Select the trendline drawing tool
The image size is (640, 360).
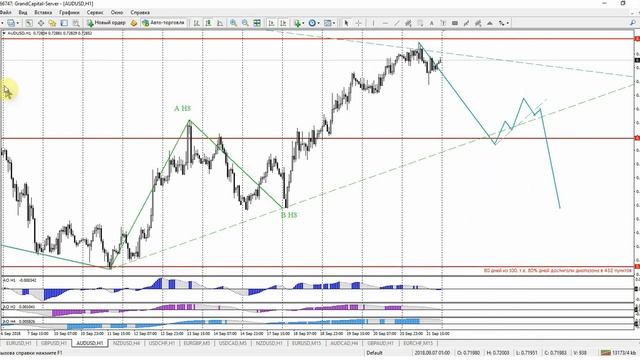coord(396,23)
